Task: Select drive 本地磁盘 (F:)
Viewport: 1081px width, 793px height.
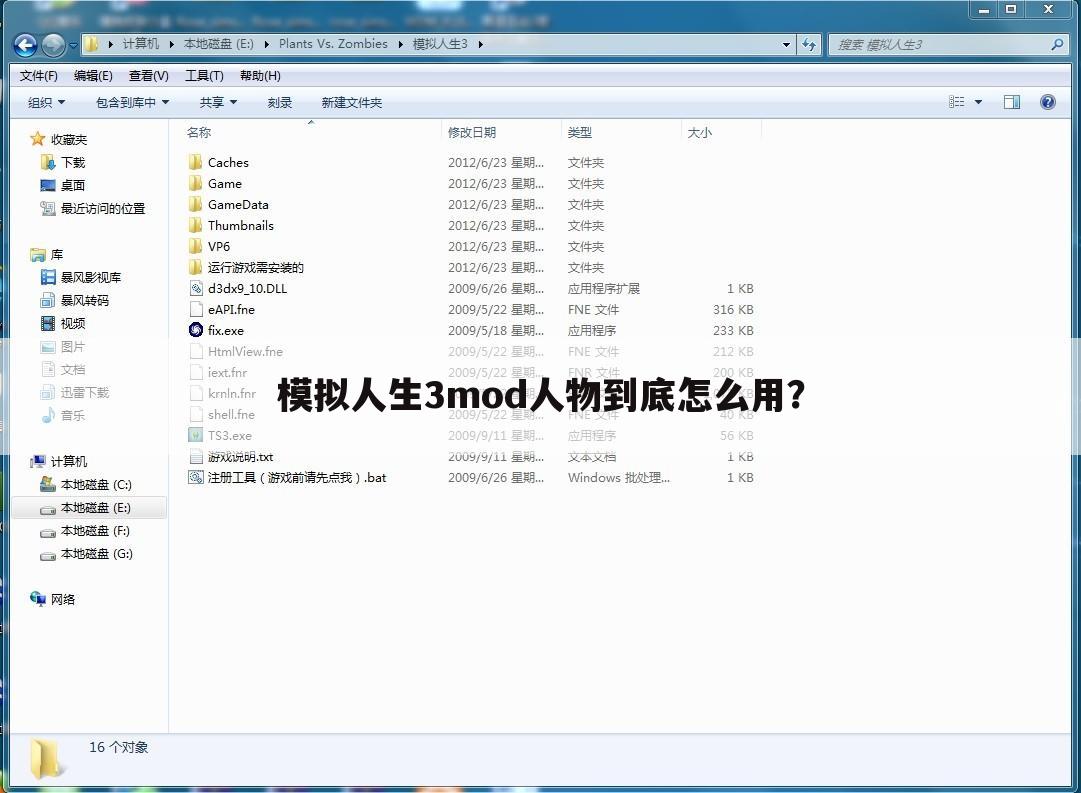Action: point(96,531)
